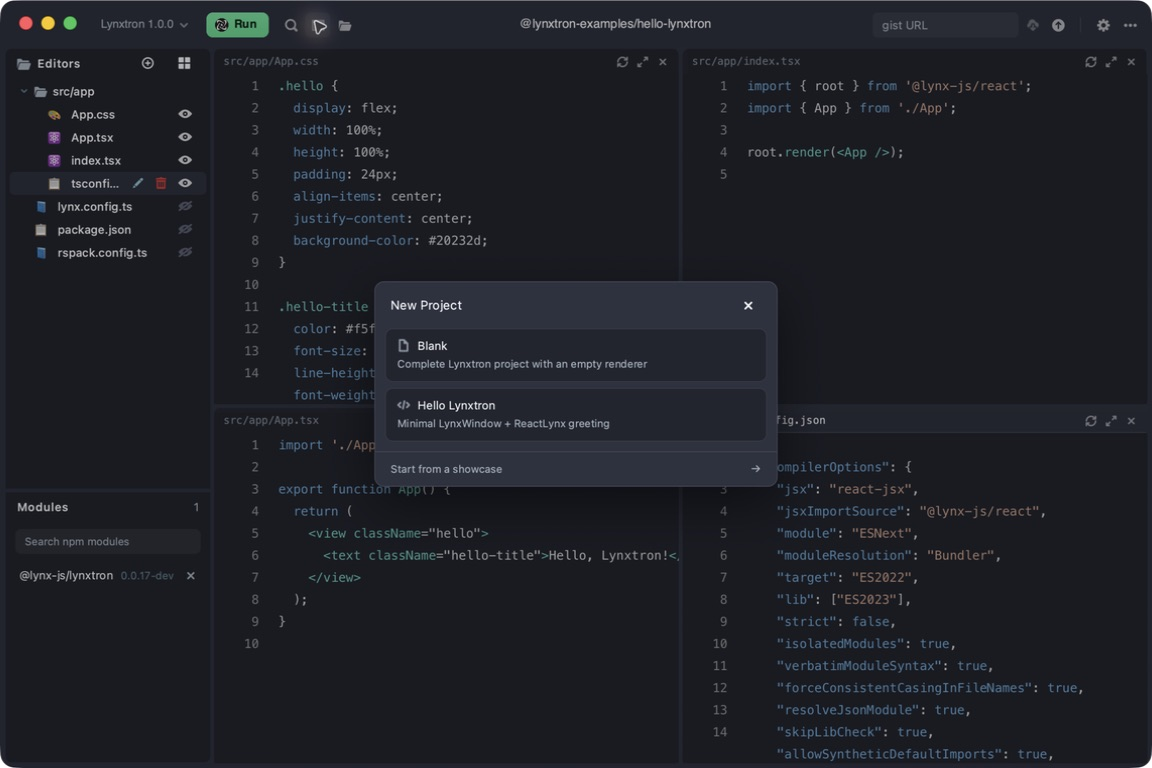Select package.json in the file tree

pyautogui.click(x=94, y=229)
